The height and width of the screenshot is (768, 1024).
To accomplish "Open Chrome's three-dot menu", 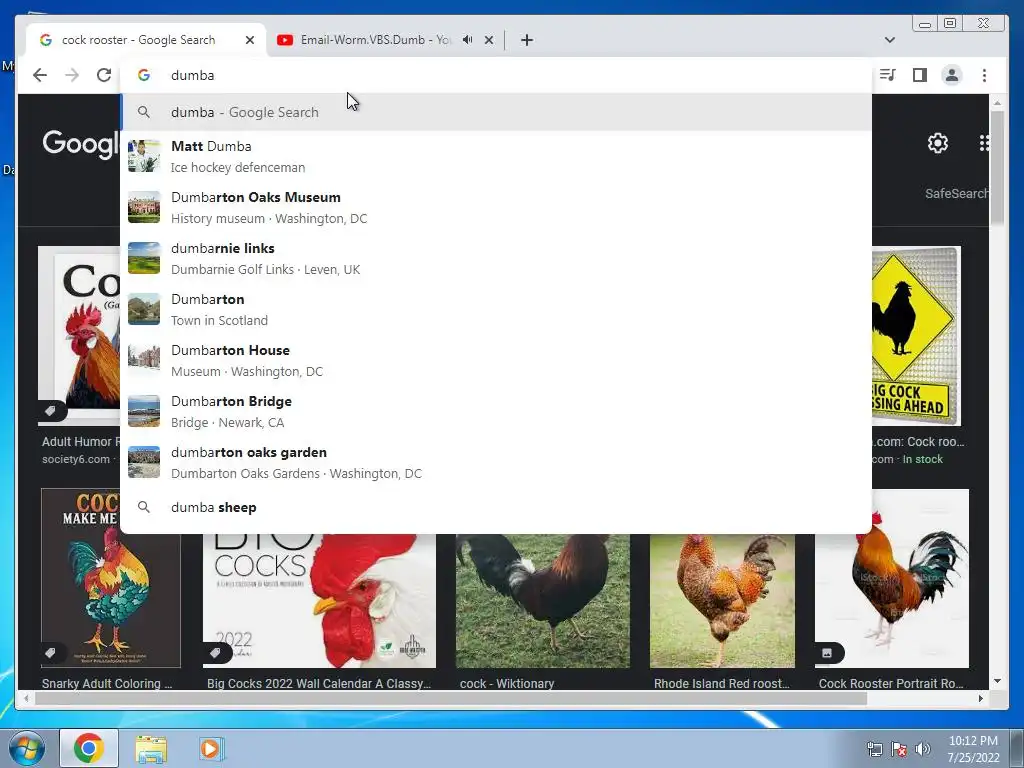I will pos(984,75).
